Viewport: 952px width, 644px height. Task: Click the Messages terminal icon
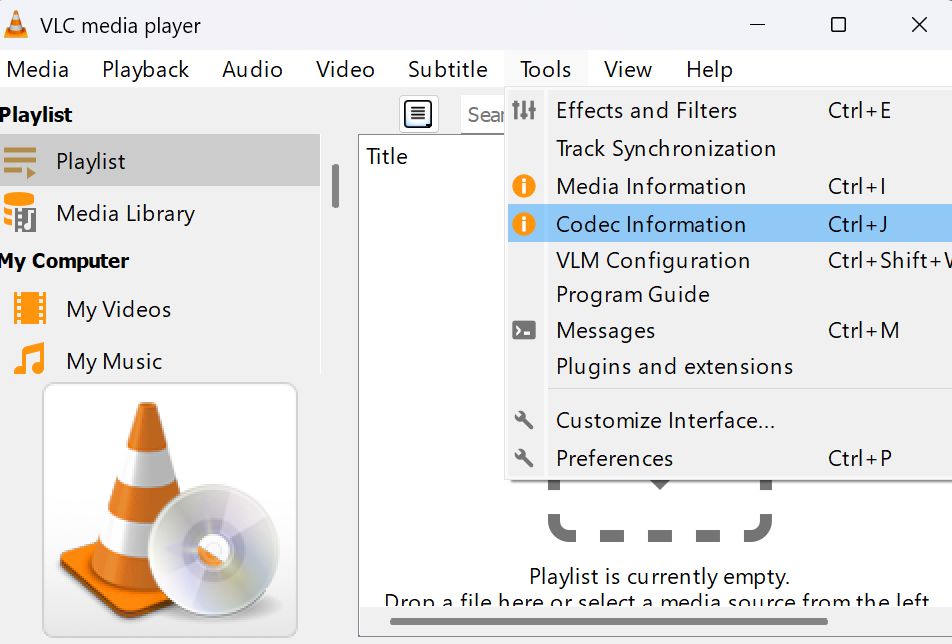pyautogui.click(x=524, y=330)
